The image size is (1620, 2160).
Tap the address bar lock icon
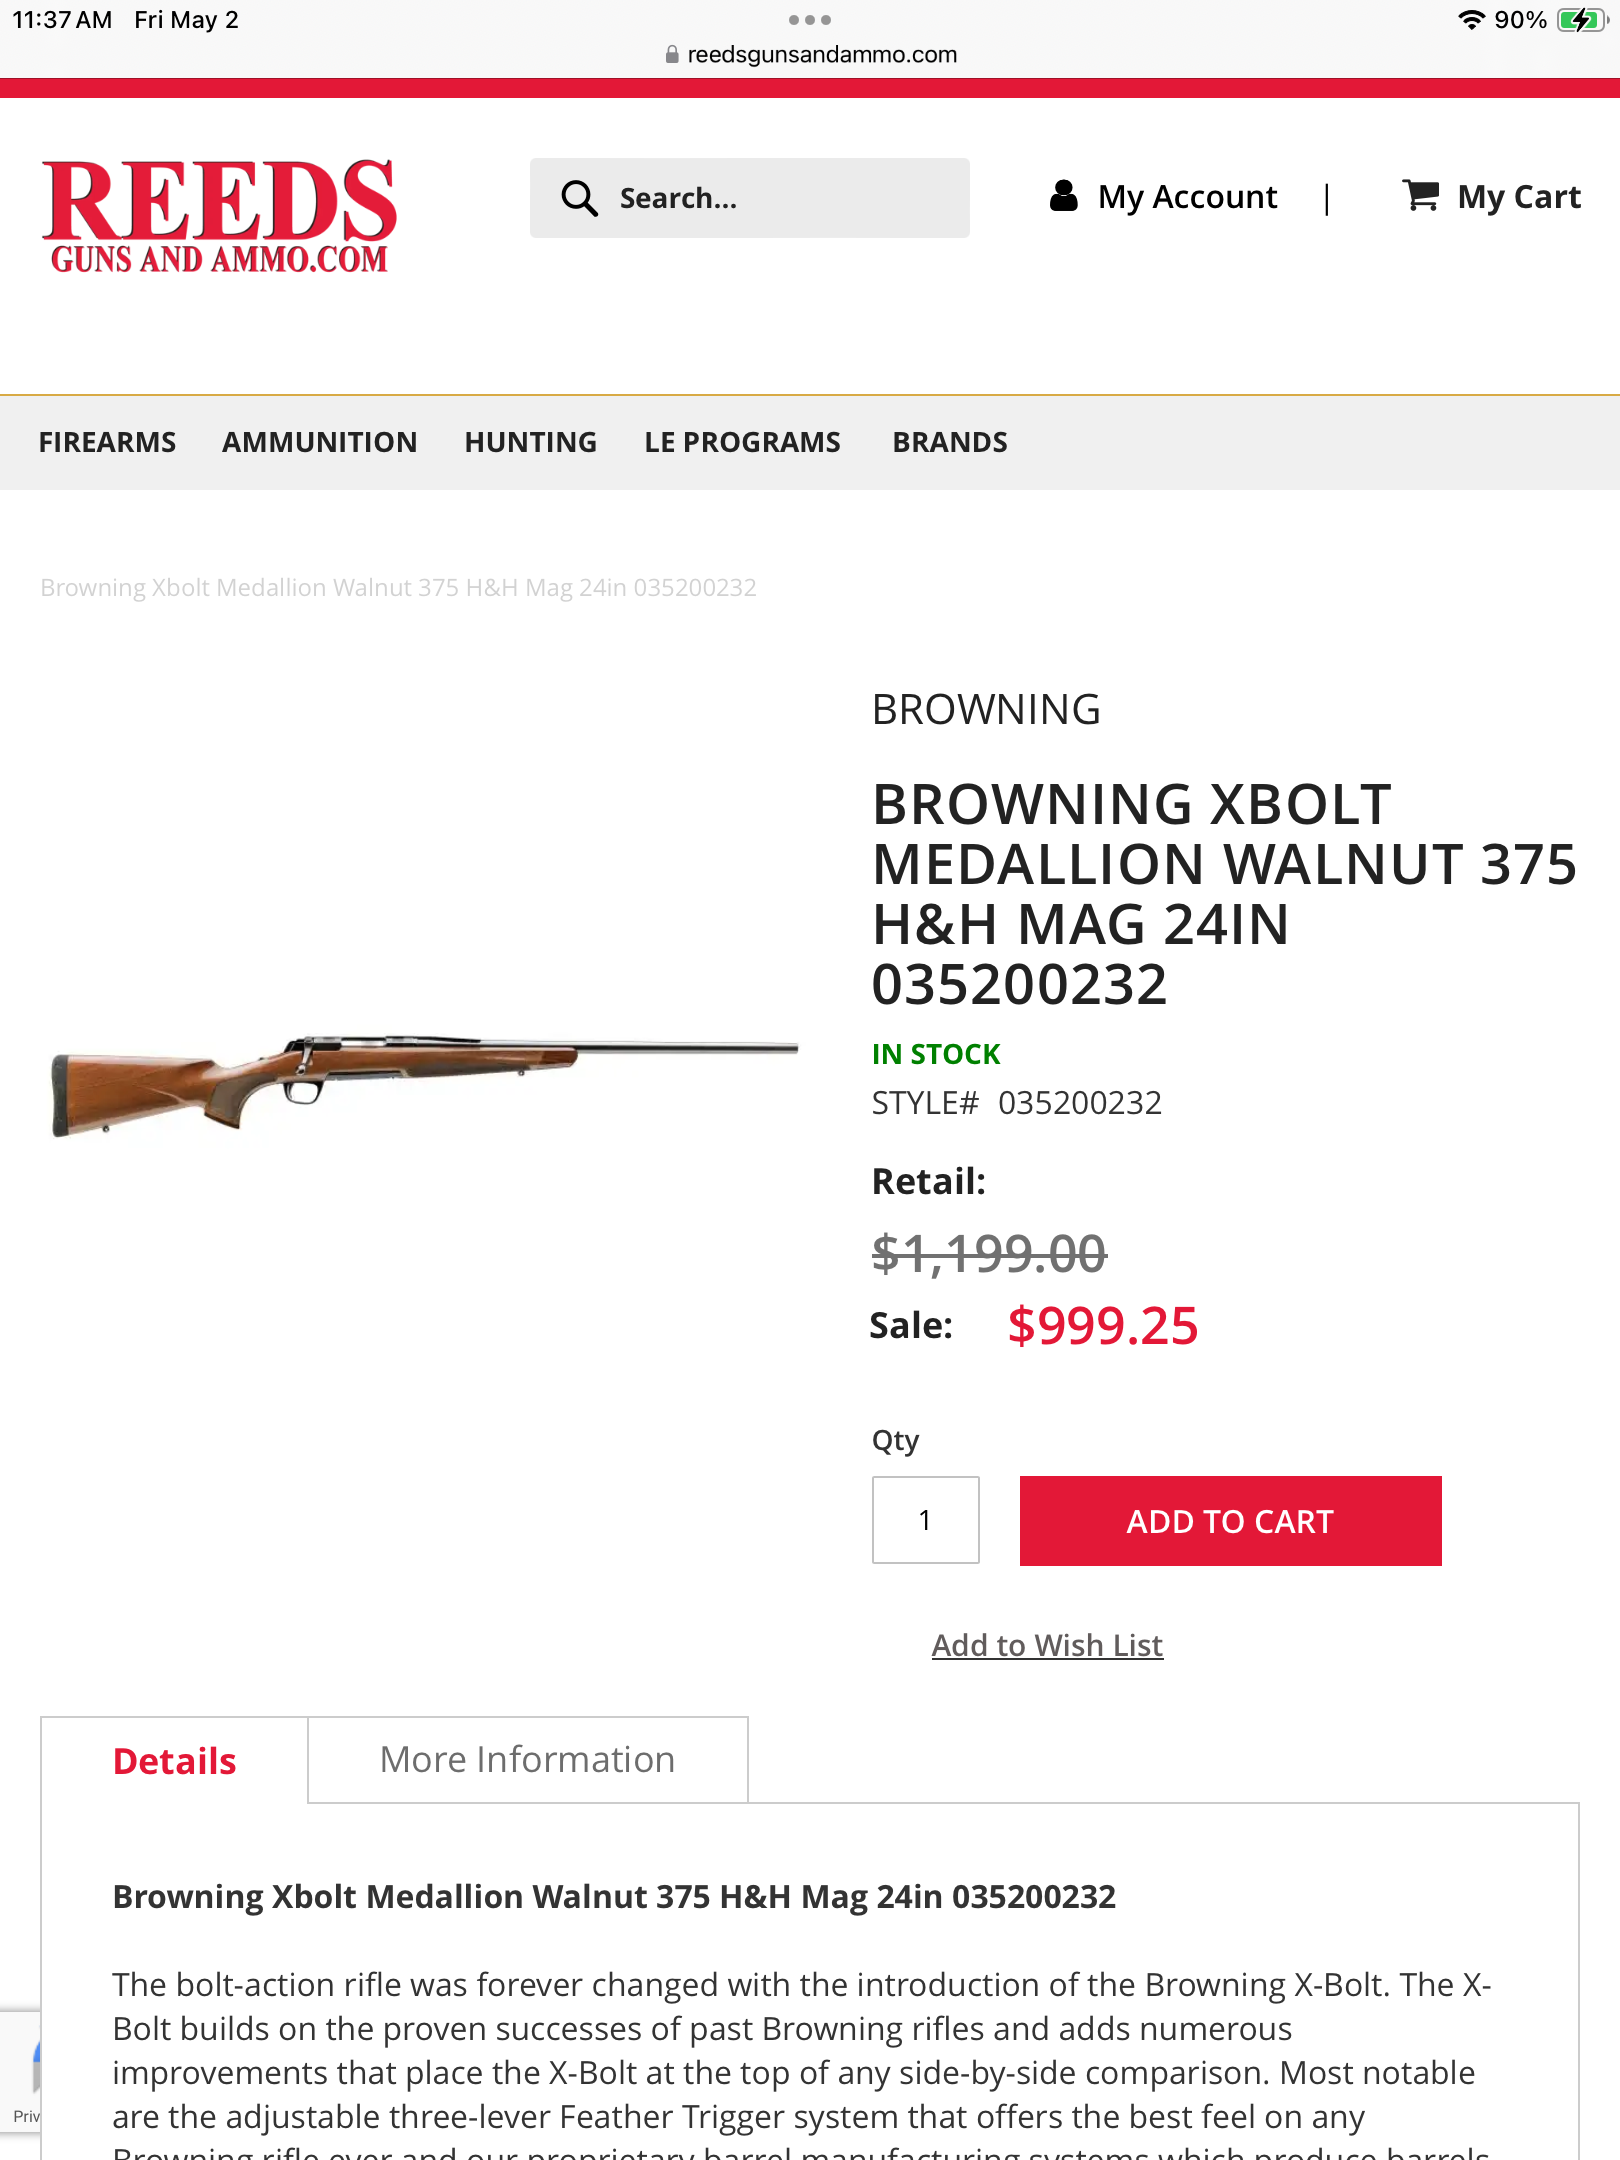[672, 55]
